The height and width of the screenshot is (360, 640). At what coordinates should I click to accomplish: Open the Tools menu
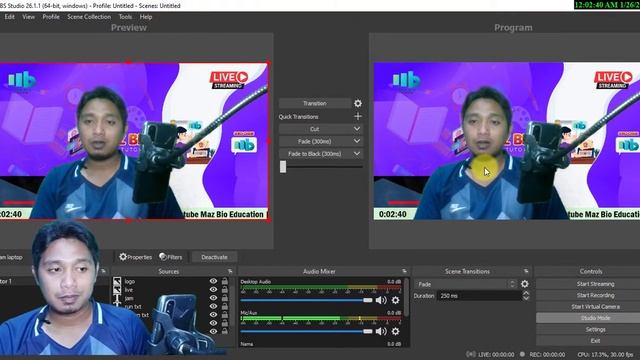125,17
